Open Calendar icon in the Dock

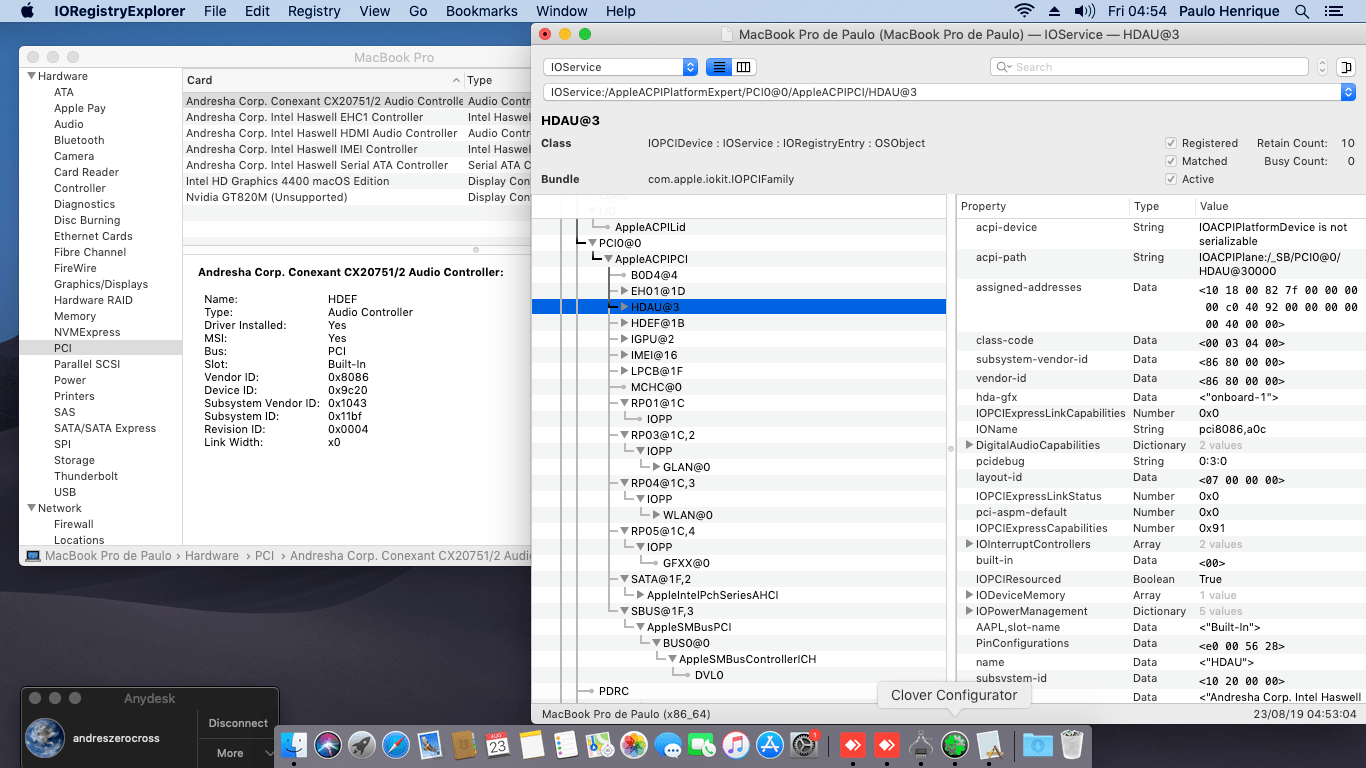[x=498, y=745]
